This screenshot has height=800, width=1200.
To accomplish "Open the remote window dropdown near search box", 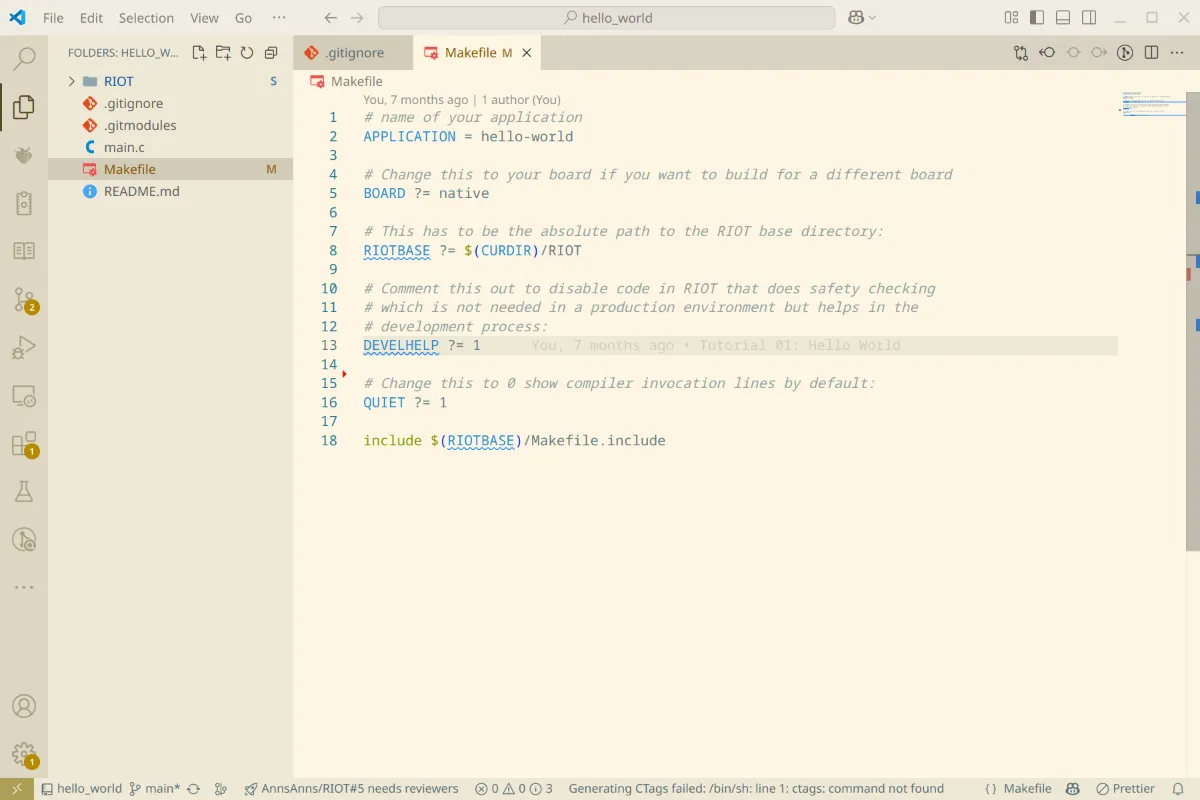I will click(x=860, y=17).
